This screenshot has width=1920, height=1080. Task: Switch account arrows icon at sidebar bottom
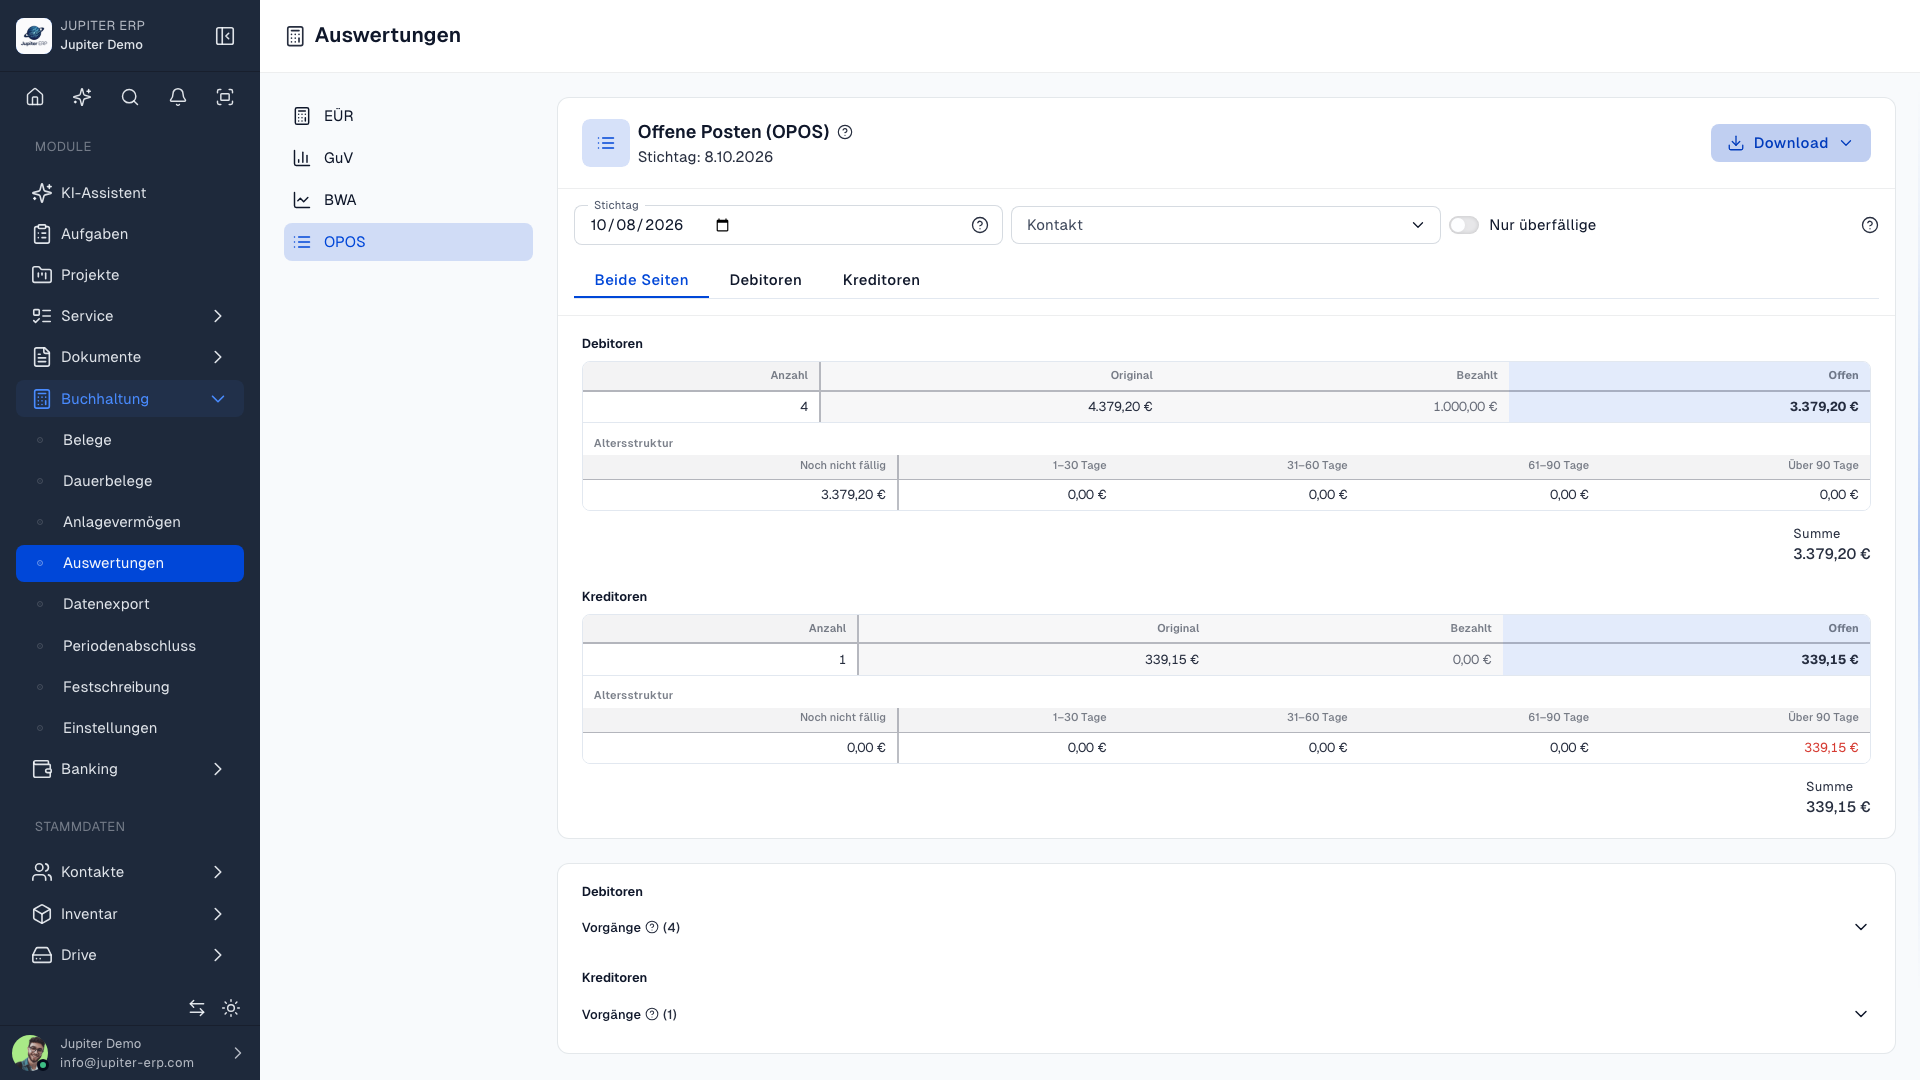pos(197,1008)
